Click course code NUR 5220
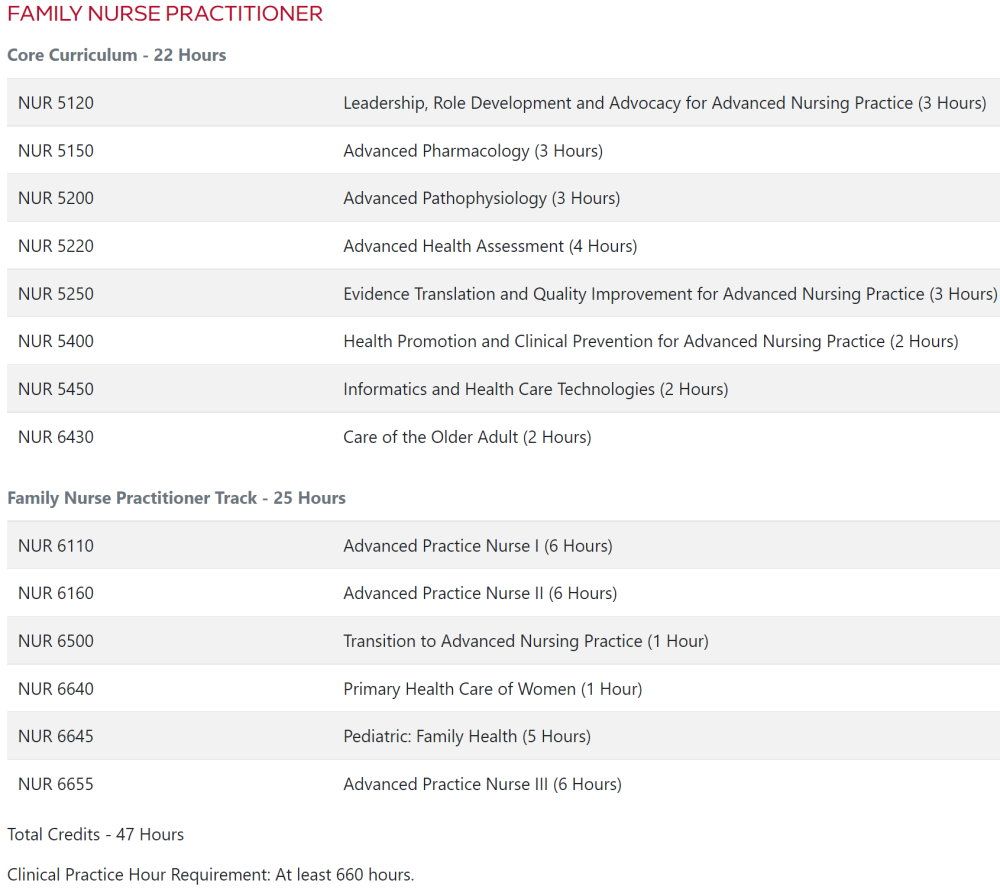The height and width of the screenshot is (890, 1000). pyautogui.click(x=56, y=246)
